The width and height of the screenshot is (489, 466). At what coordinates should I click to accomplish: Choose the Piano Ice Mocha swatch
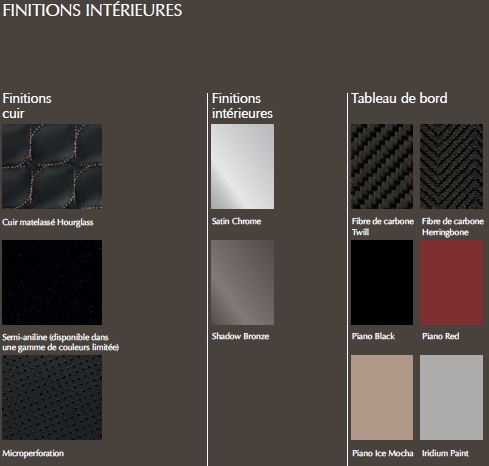pyautogui.click(x=382, y=397)
